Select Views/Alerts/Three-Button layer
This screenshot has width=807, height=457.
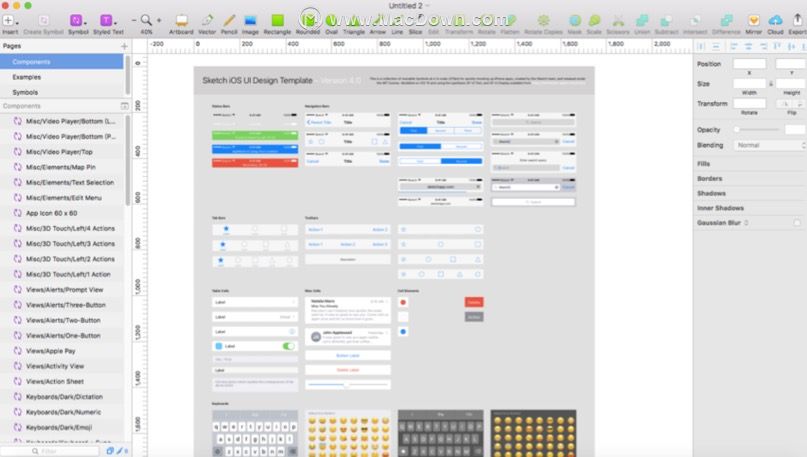tap(65, 305)
